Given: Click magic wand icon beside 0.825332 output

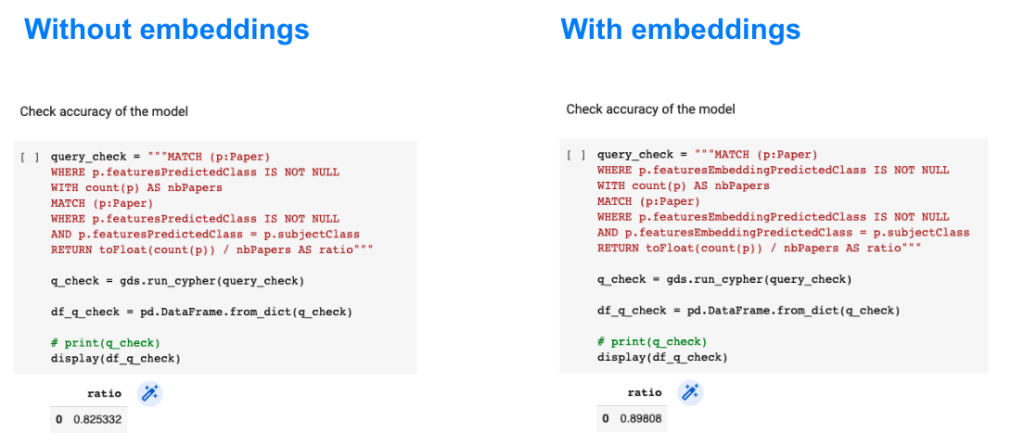Looking at the screenshot, I should [x=149, y=394].
